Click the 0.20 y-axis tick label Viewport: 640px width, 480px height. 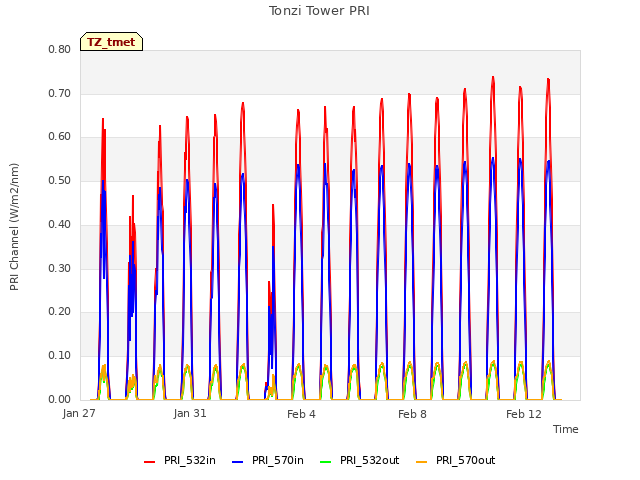(60, 311)
